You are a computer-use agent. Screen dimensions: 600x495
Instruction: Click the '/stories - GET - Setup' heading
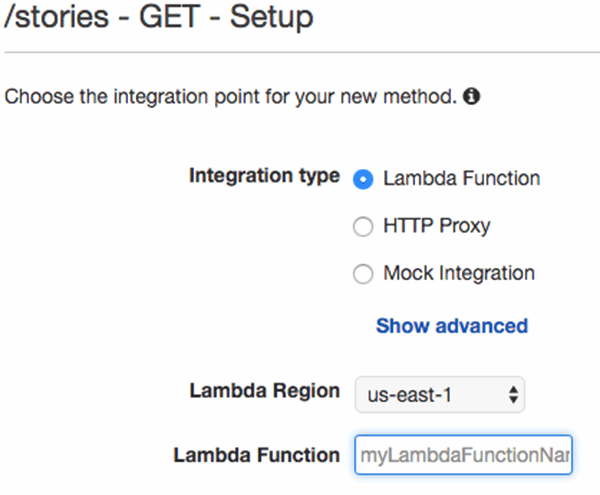[158, 17]
